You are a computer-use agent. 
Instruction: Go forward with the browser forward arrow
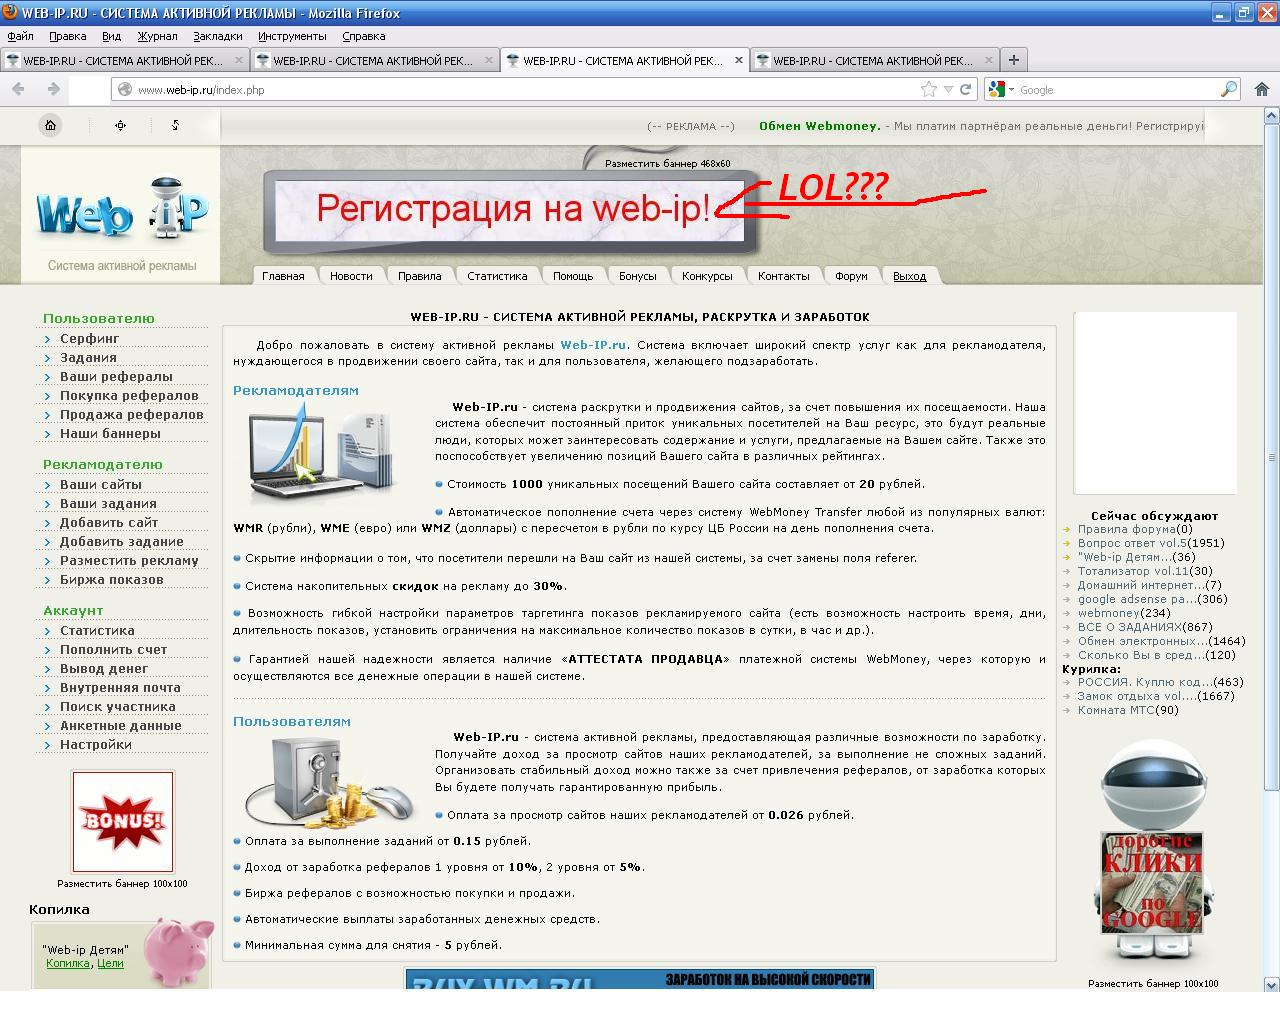pos(54,89)
